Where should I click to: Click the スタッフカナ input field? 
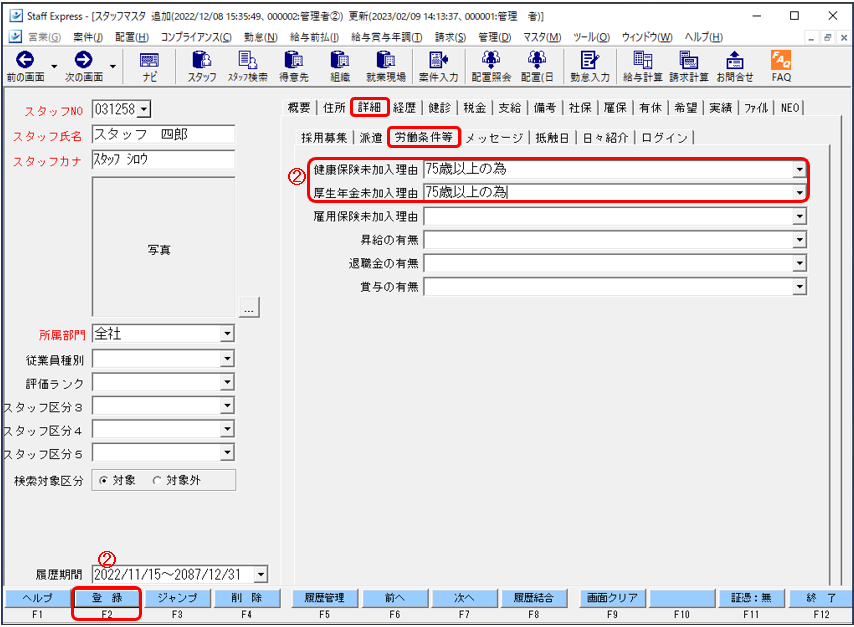coord(163,159)
